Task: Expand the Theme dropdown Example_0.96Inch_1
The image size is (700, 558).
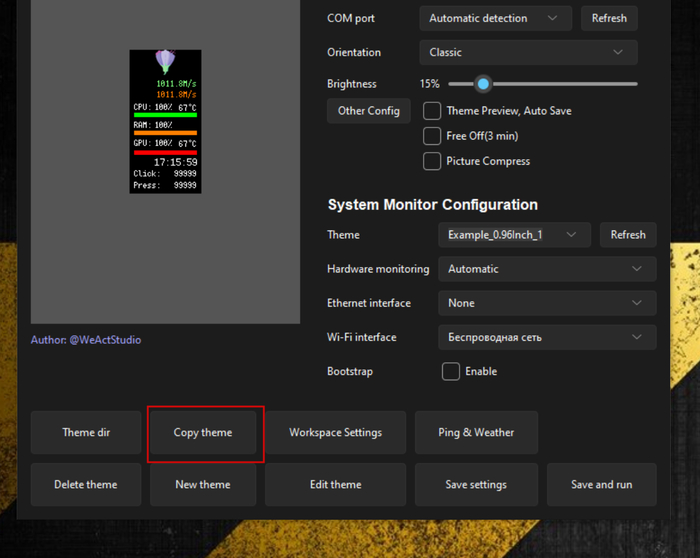Action: (x=513, y=235)
